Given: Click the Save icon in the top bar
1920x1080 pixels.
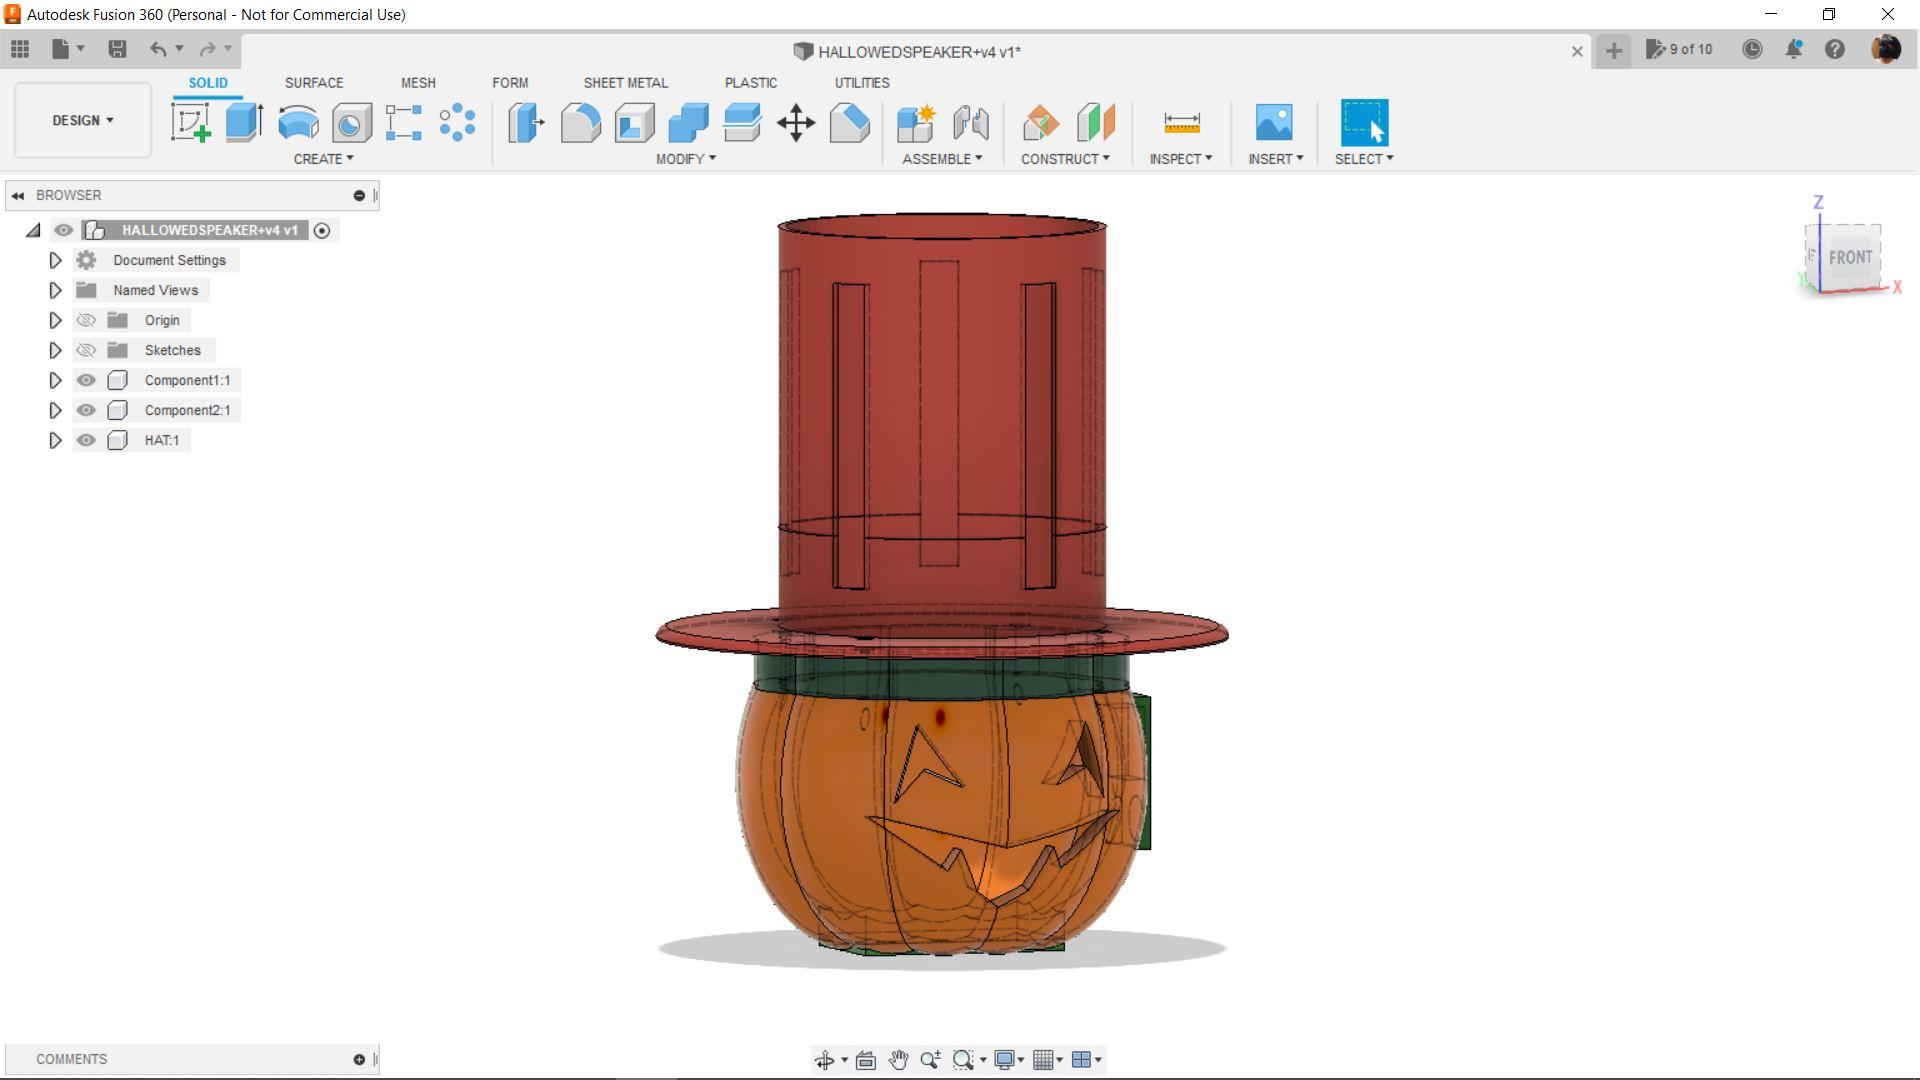Looking at the screenshot, I should tap(117, 49).
